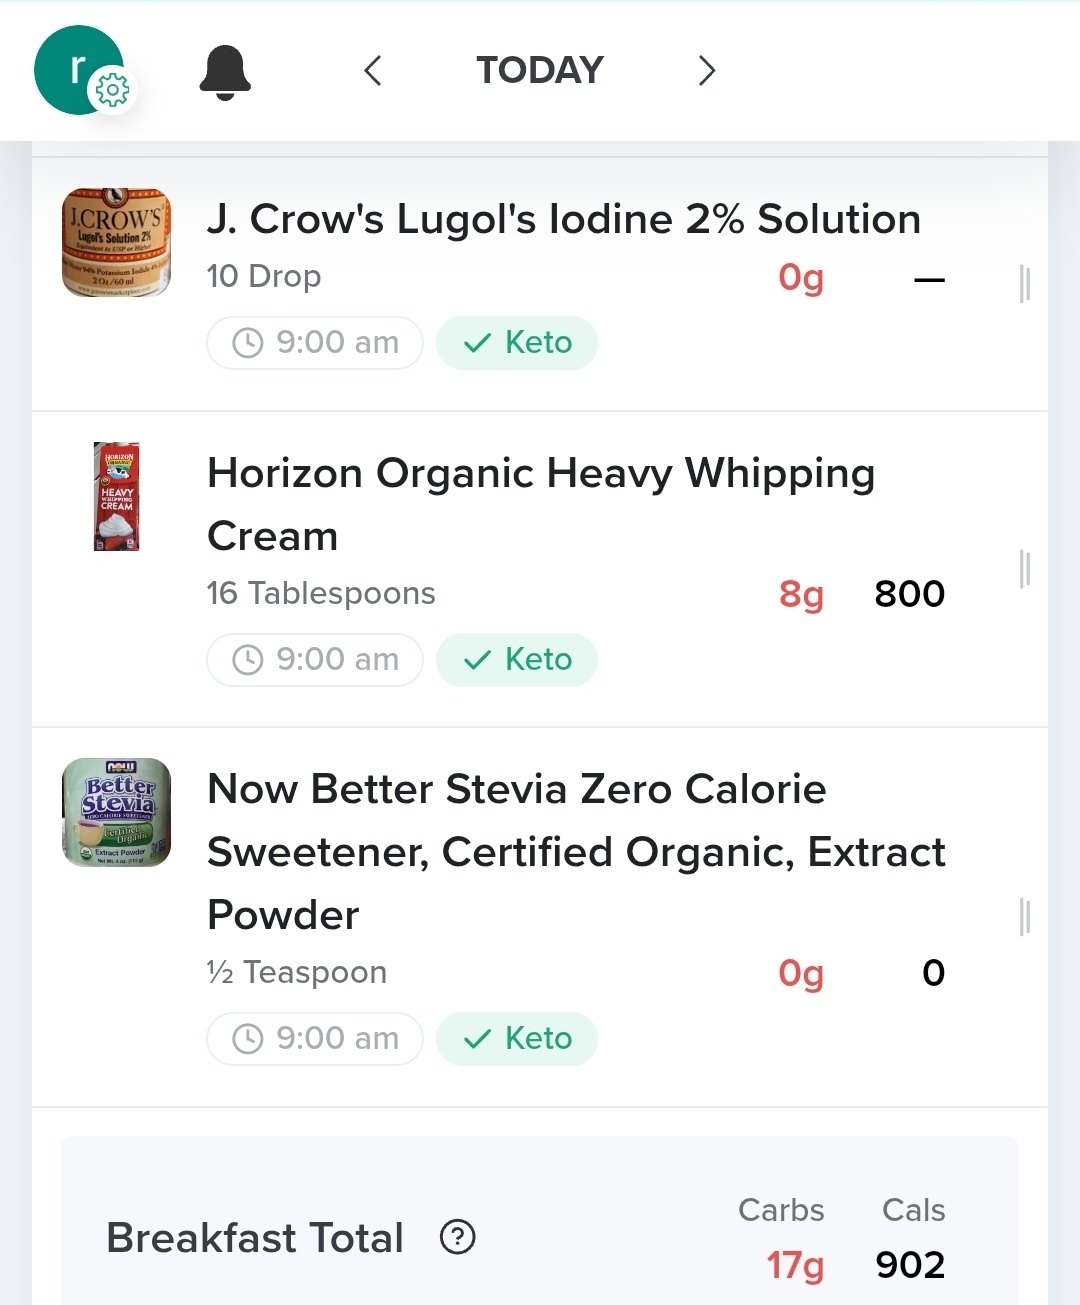Viewport: 1080px width, 1305px height.
Task: Go to the previous day arrow
Action: pyautogui.click(x=373, y=71)
